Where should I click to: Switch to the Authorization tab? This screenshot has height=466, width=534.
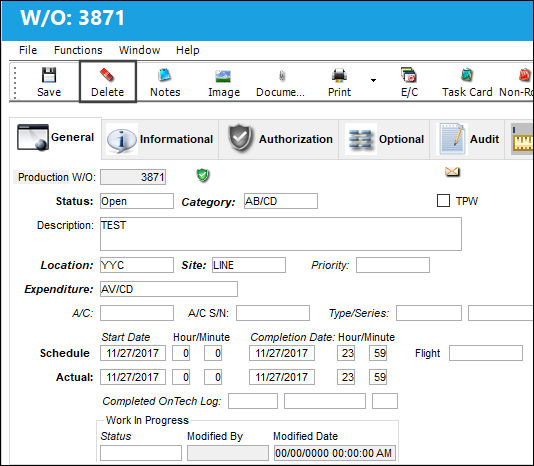coord(279,139)
